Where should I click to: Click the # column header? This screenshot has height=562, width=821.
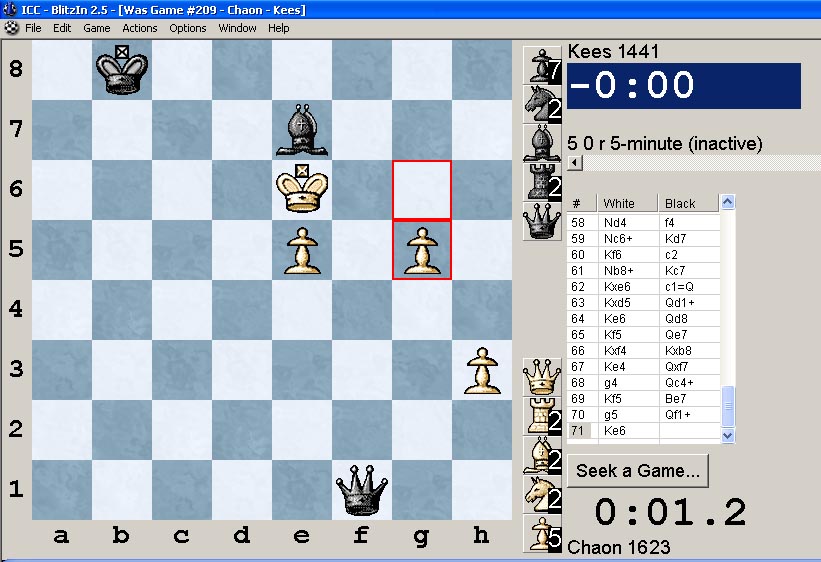[x=582, y=203]
